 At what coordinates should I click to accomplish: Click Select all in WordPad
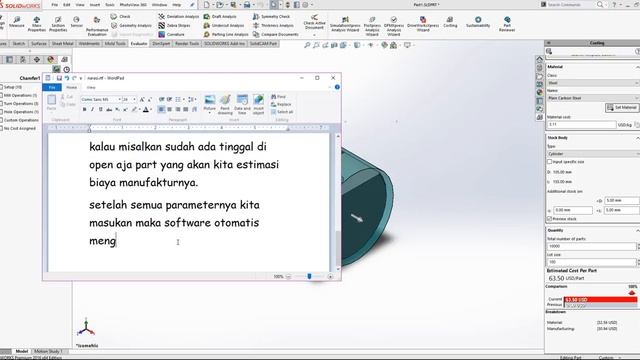[x=282, y=112]
